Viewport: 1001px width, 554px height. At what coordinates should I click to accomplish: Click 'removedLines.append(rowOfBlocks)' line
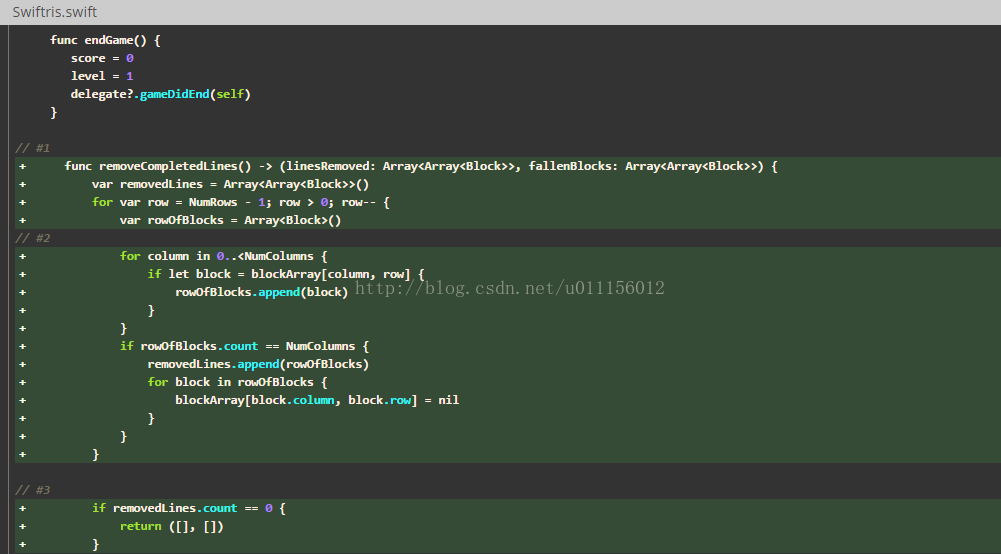click(x=259, y=364)
